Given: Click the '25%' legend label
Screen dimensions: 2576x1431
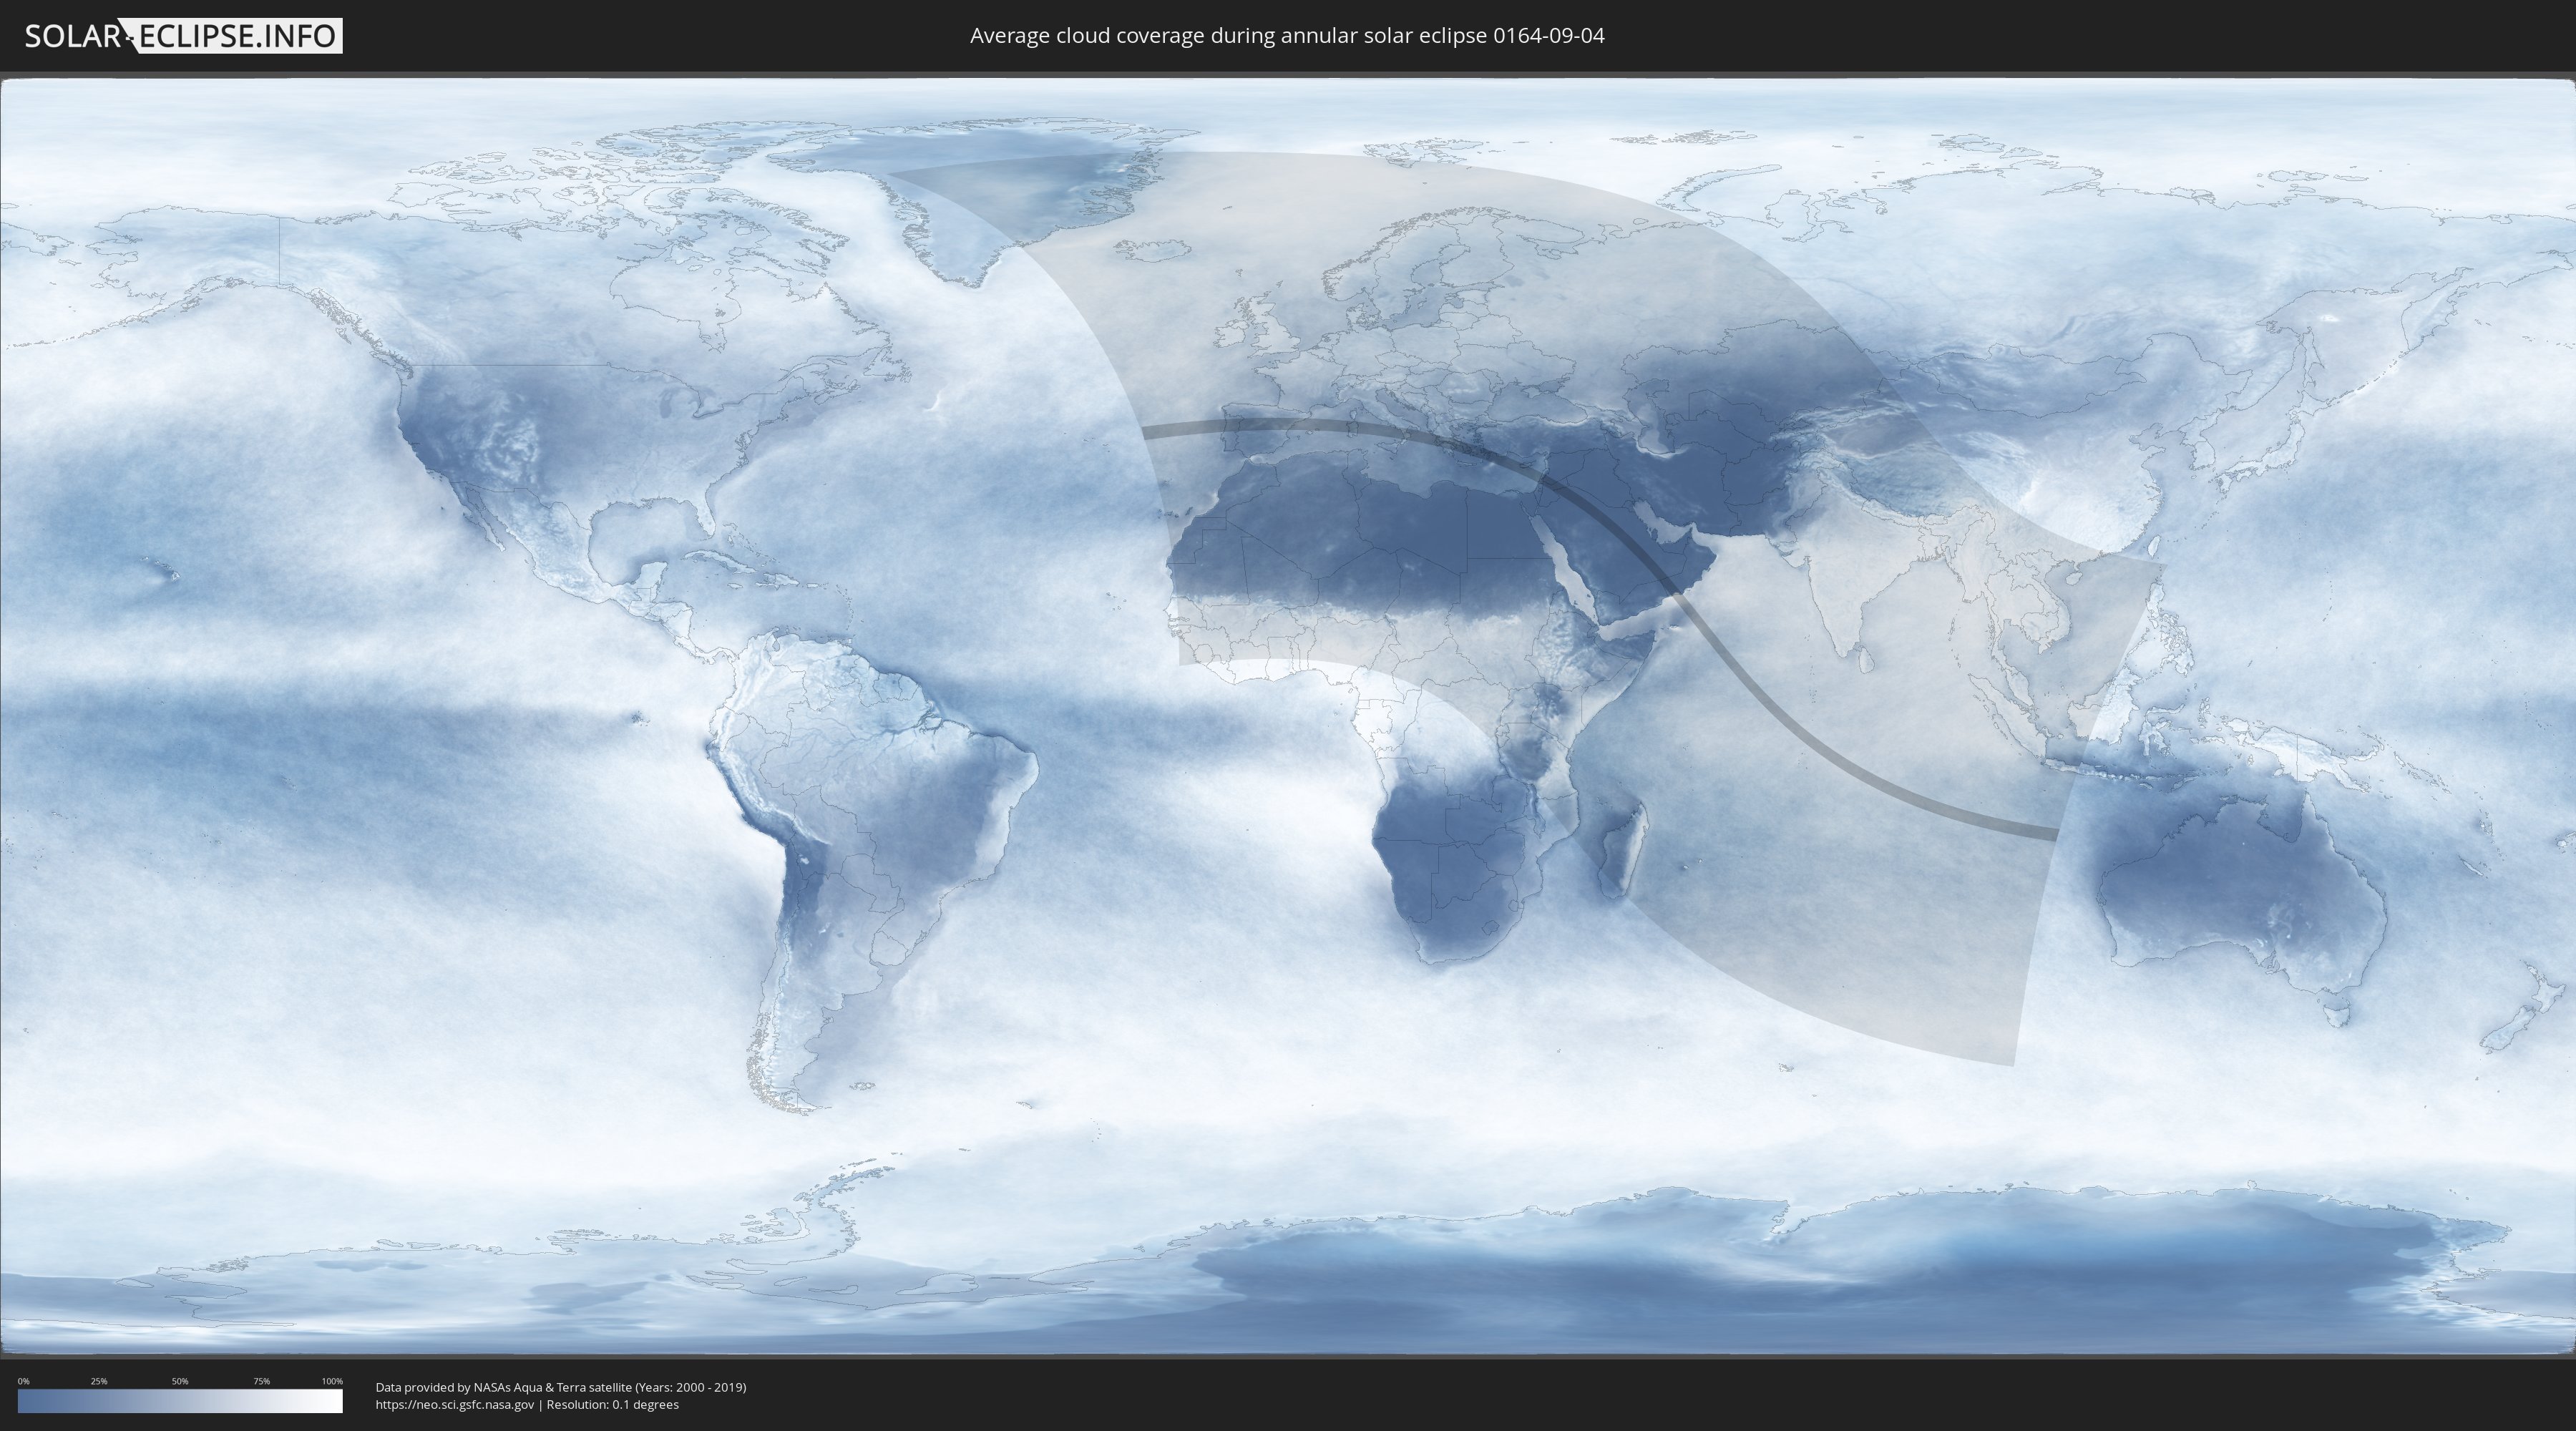Looking at the screenshot, I should (x=99, y=1381).
